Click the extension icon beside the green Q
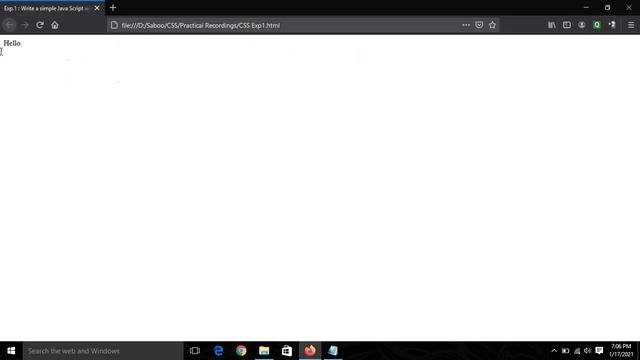Image resolution: width=640 pixels, height=360 pixels. click(x=612, y=25)
